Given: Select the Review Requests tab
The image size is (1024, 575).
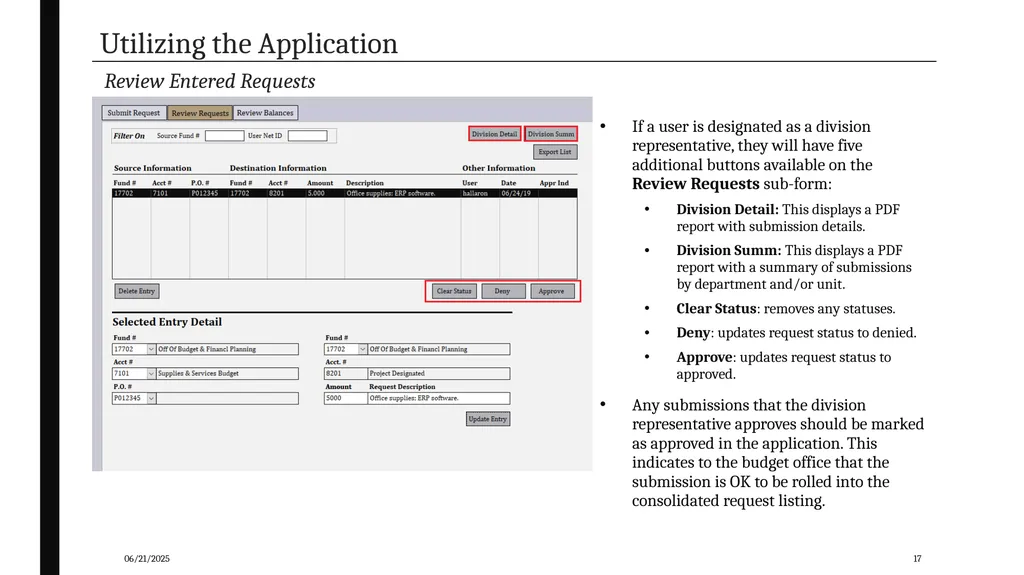Looking at the screenshot, I should (200, 113).
